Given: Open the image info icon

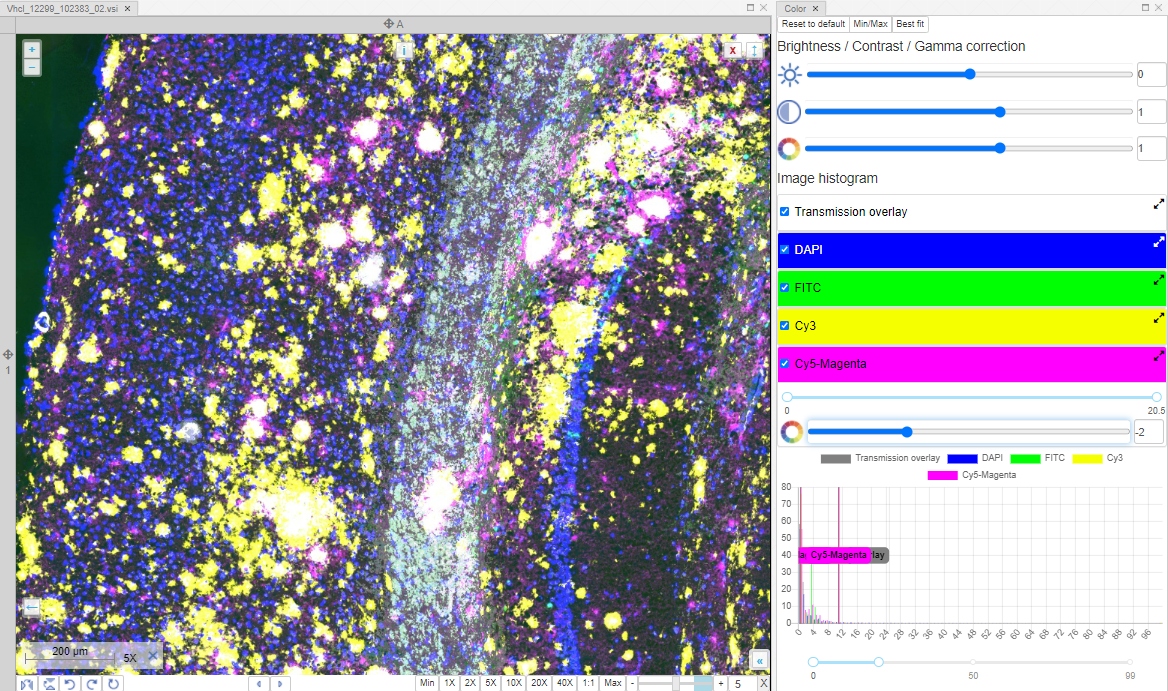Looking at the screenshot, I should (x=405, y=50).
